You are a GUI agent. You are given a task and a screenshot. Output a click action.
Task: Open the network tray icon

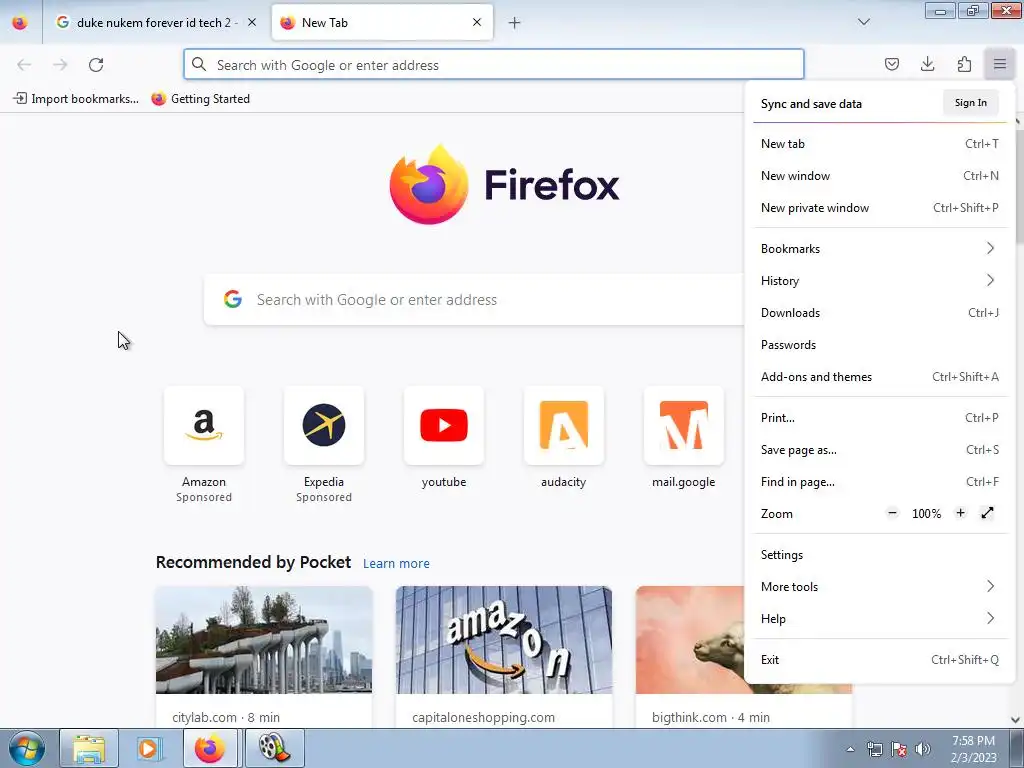click(874, 749)
